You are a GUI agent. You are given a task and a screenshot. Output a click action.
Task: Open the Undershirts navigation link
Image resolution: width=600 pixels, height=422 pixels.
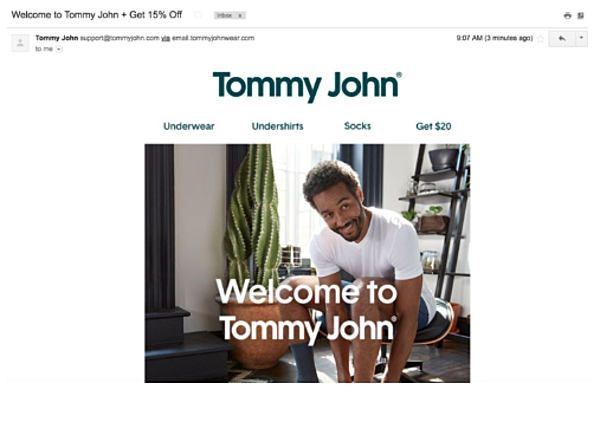coord(277,126)
